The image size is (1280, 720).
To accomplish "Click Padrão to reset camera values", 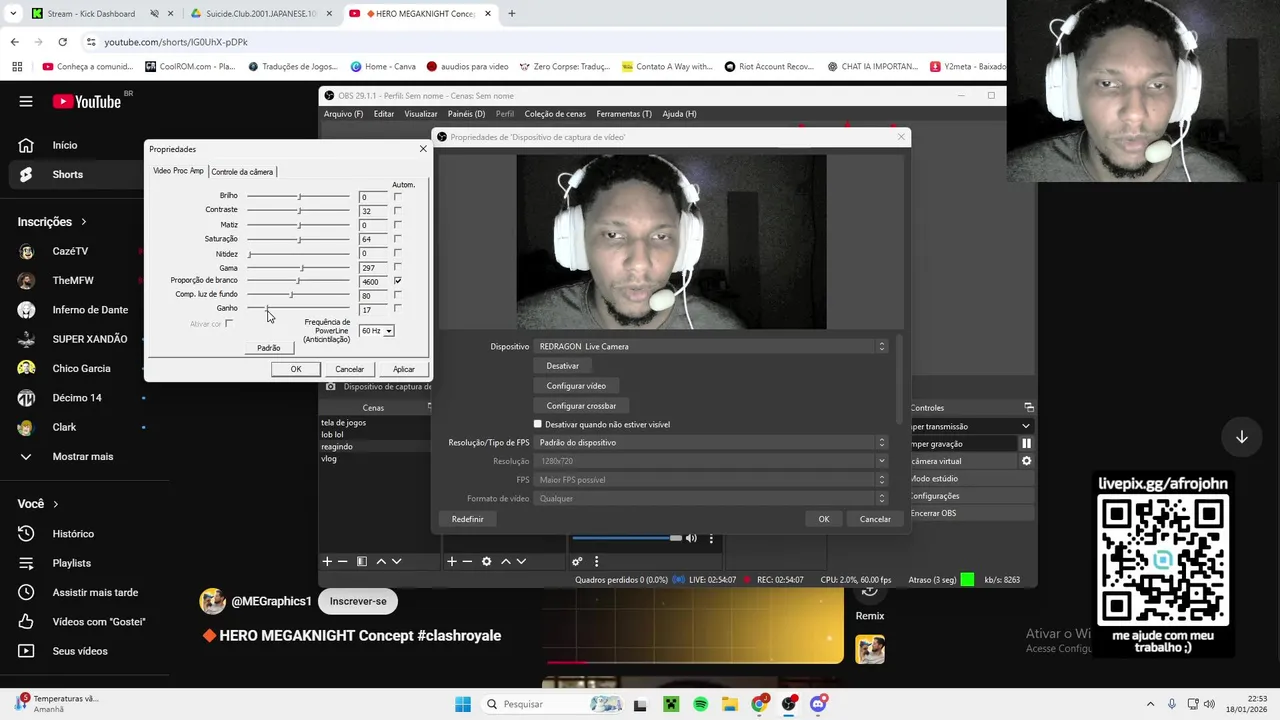I will [268, 347].
